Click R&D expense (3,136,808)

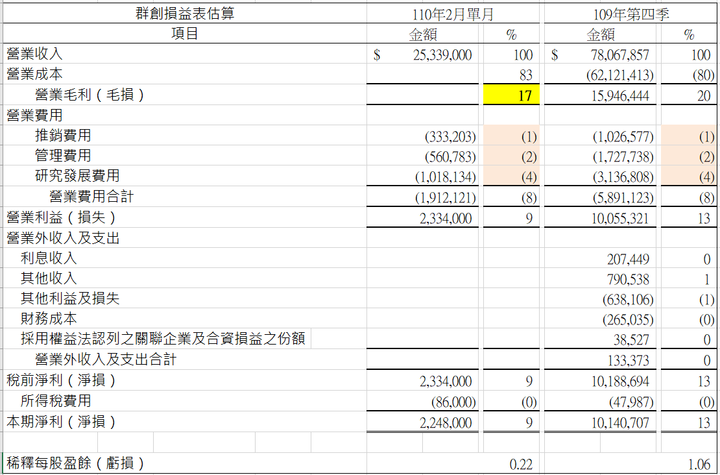point(623,177)
